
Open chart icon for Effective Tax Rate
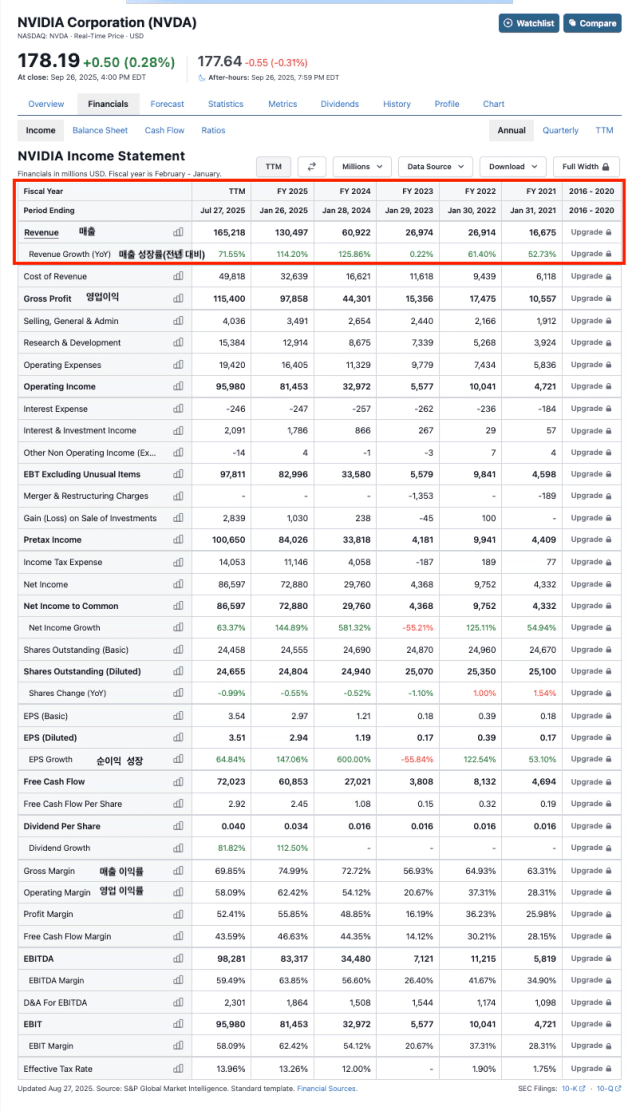(178, 1068)
